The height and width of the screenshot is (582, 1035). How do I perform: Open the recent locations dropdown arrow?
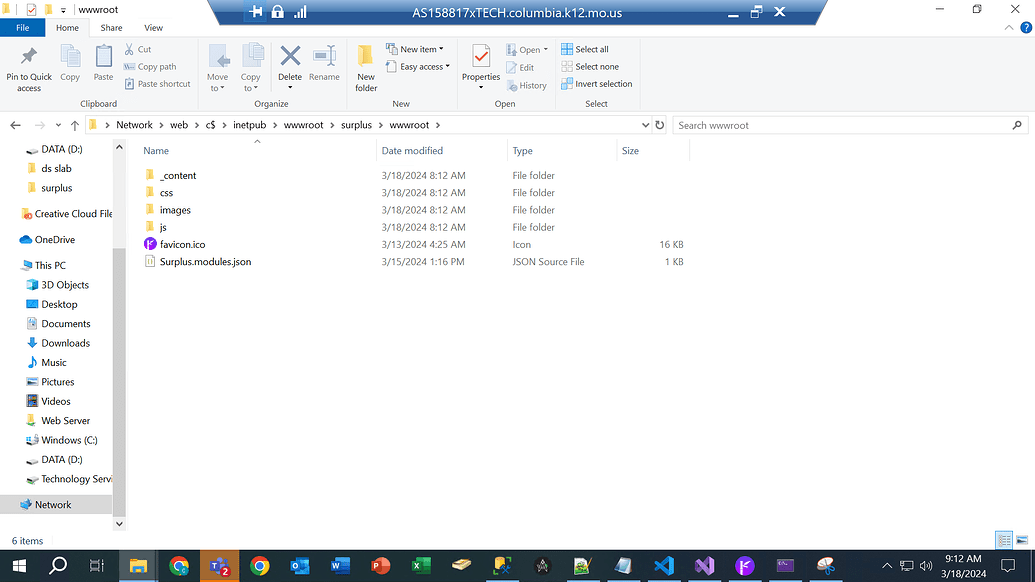[x=58, y=125]
